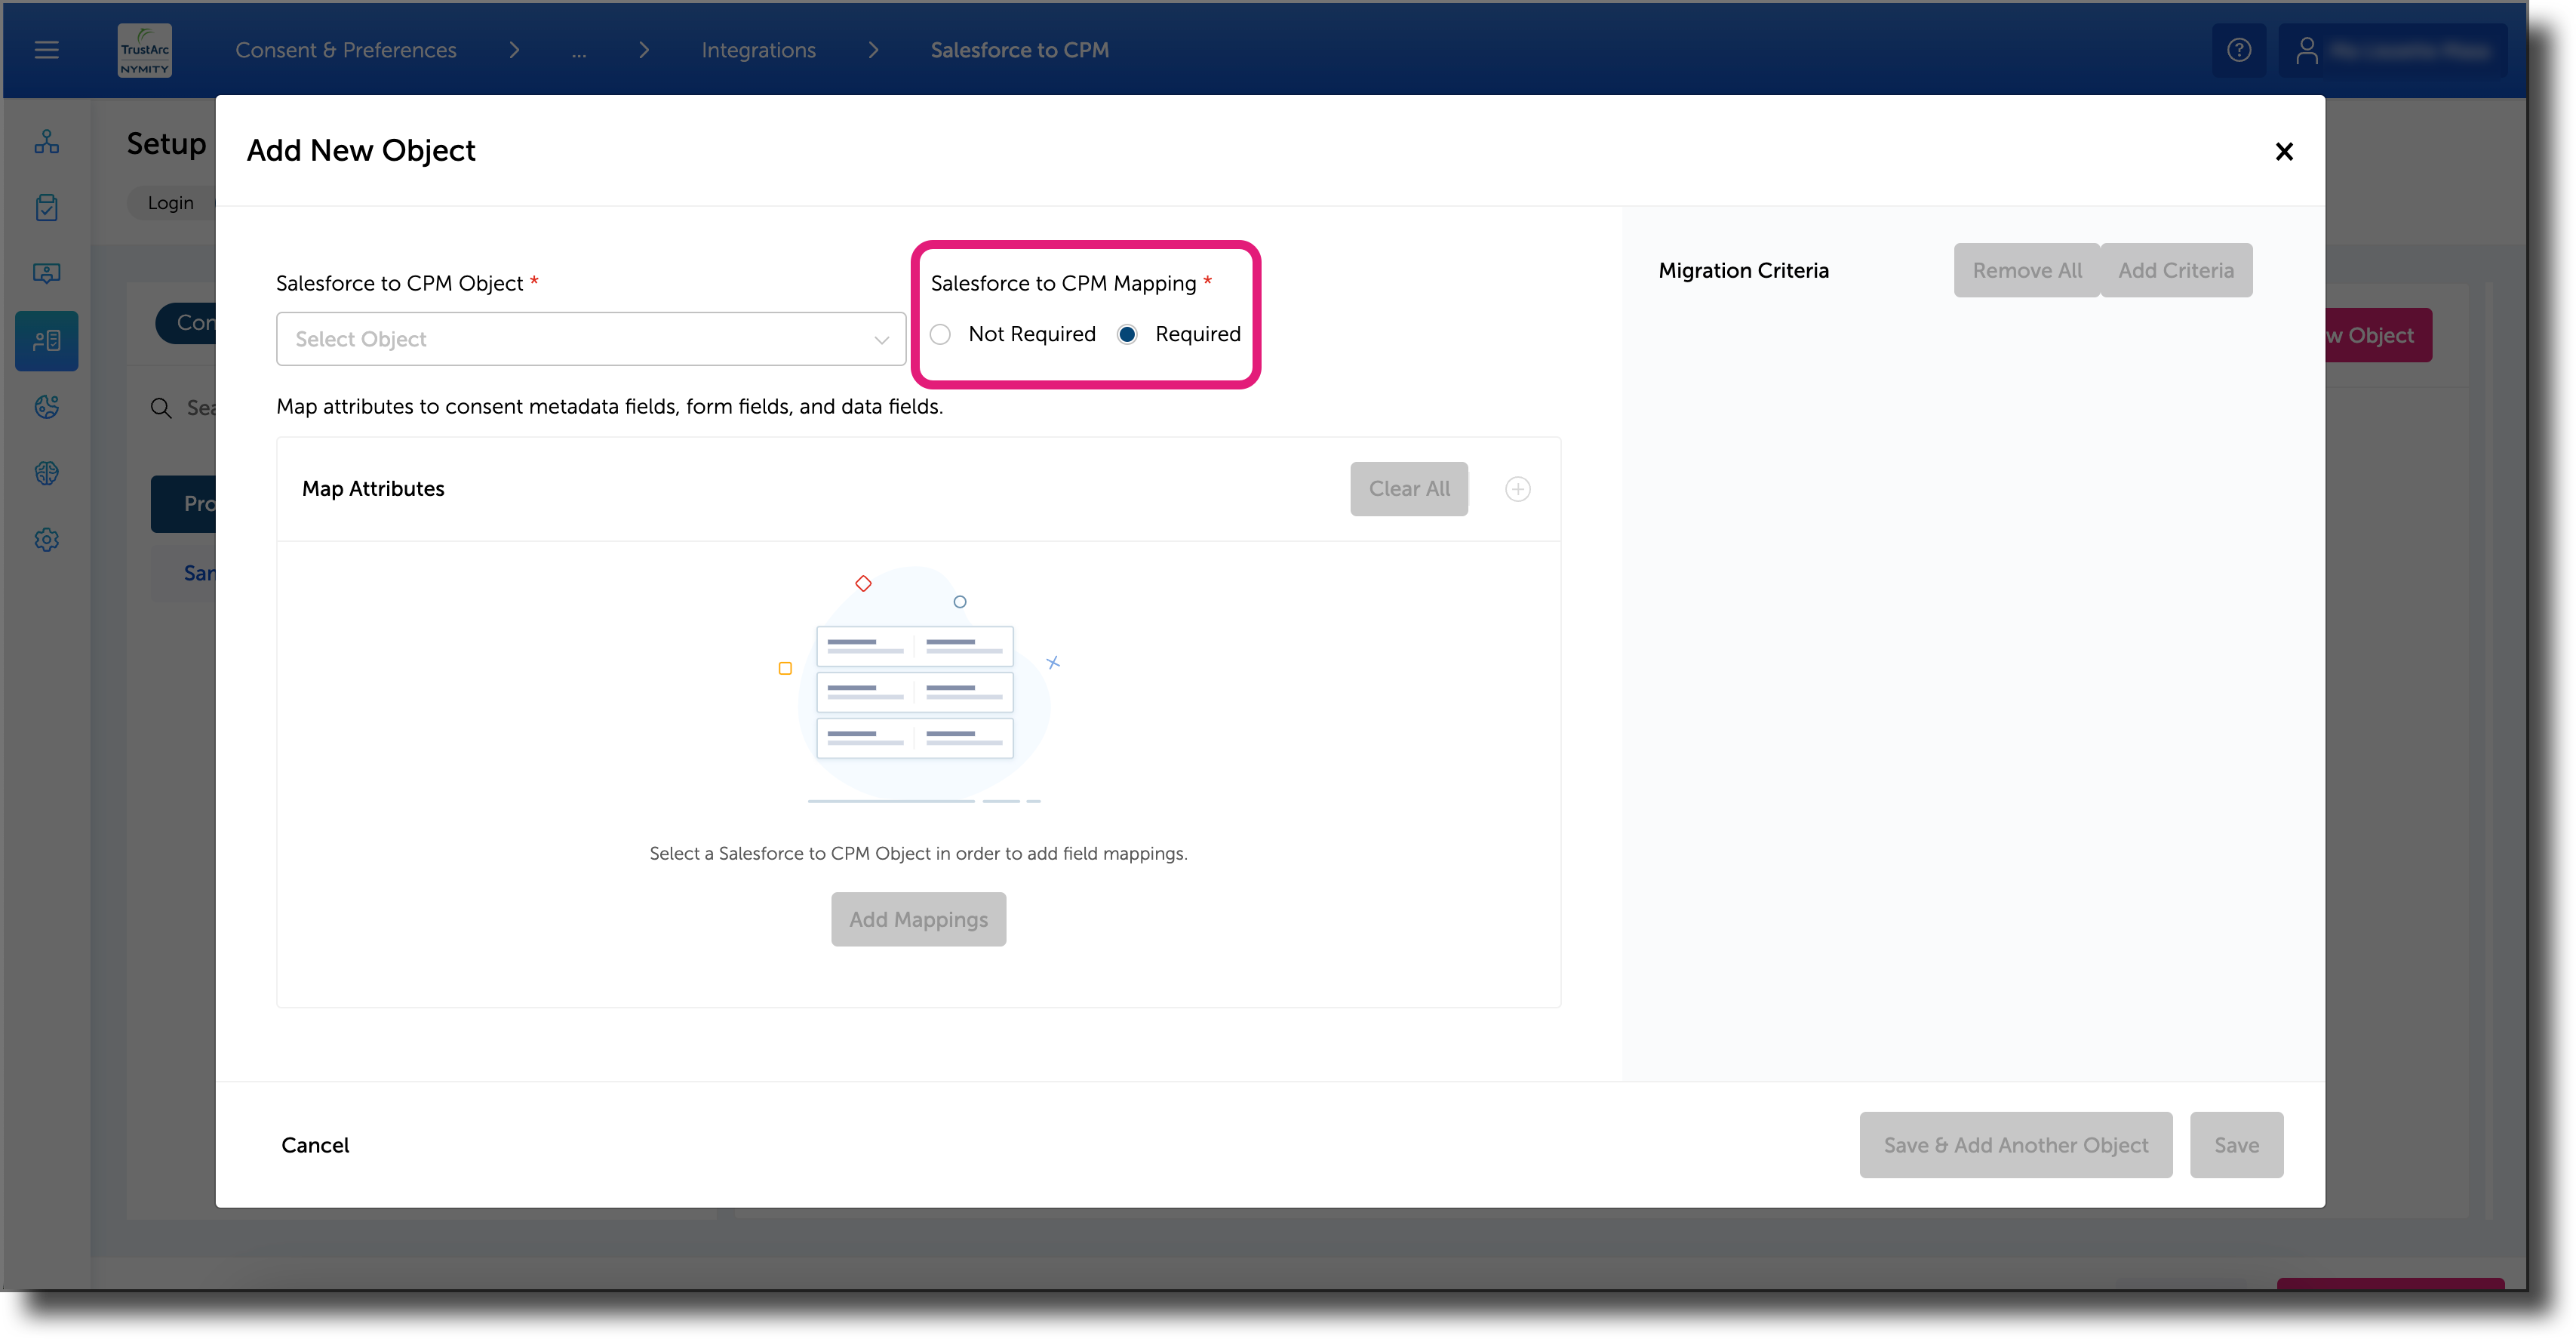
Task: Close the Add New Object dialog
Action: tap(2284, 152)
